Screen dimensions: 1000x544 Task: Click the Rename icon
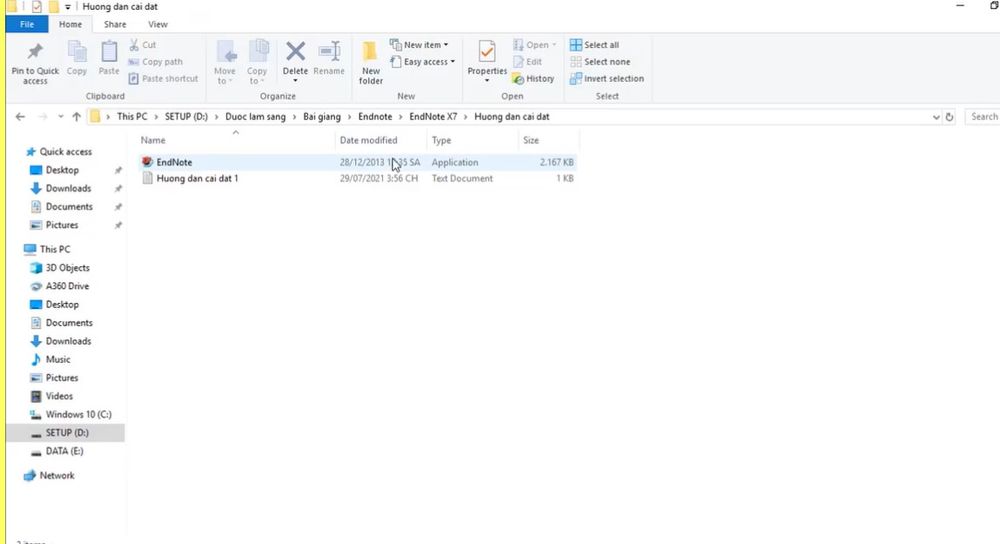(329, 52)
